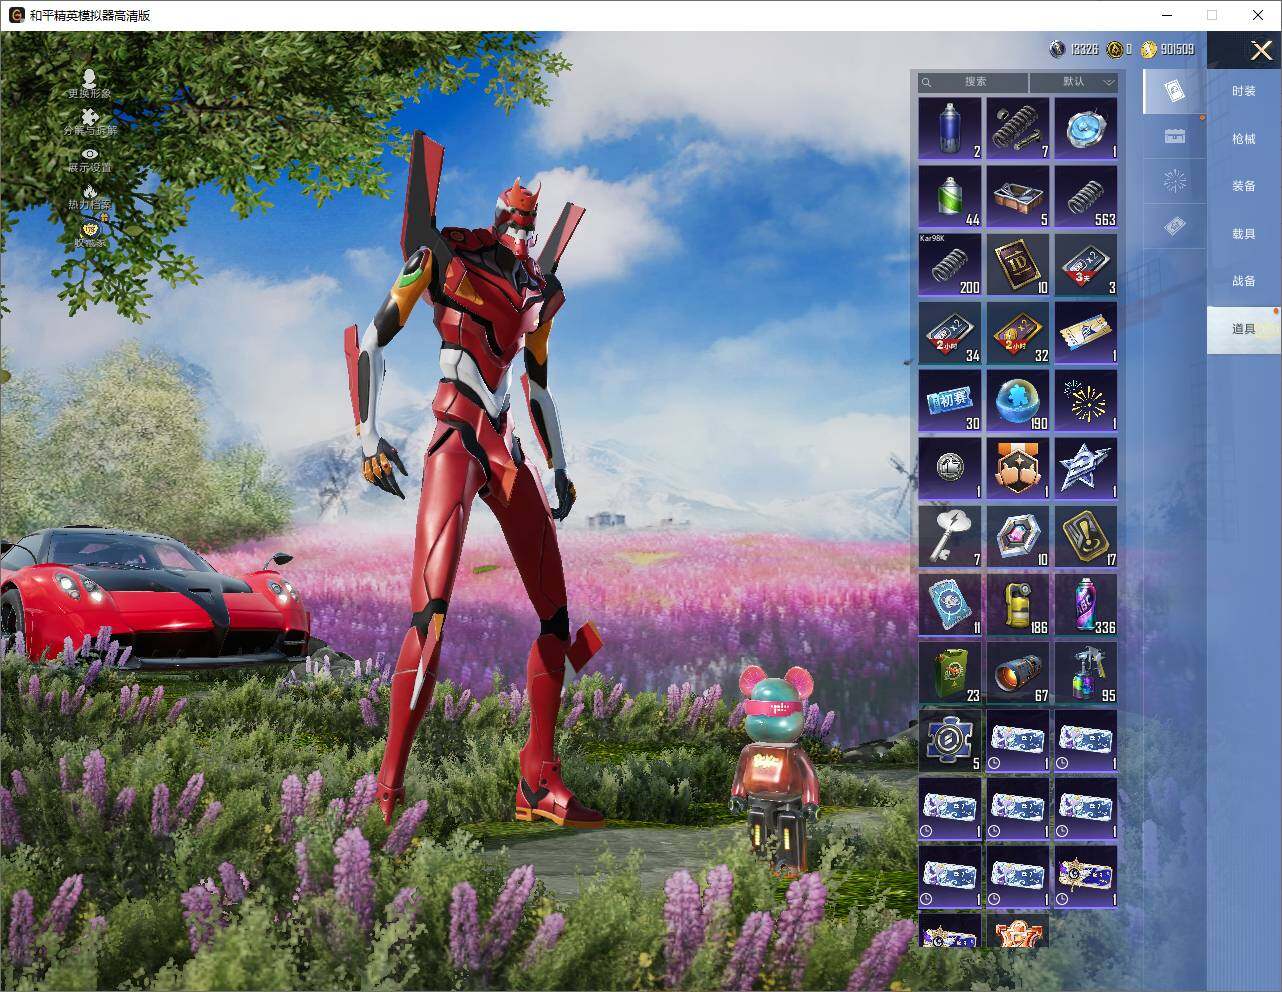Select the yellow gas canister item (186)

point(1018,604)
